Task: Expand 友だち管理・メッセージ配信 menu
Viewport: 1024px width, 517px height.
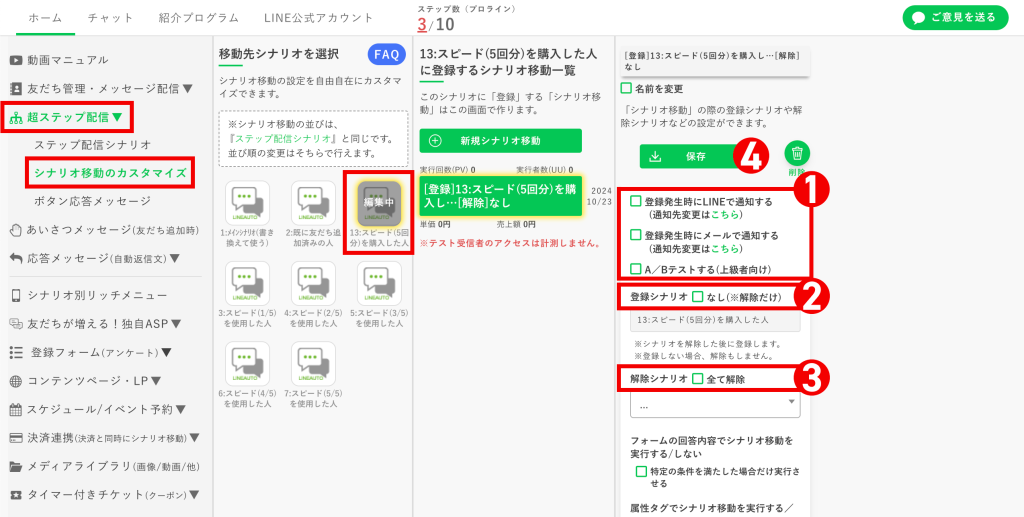Action: tap(188, 88)
